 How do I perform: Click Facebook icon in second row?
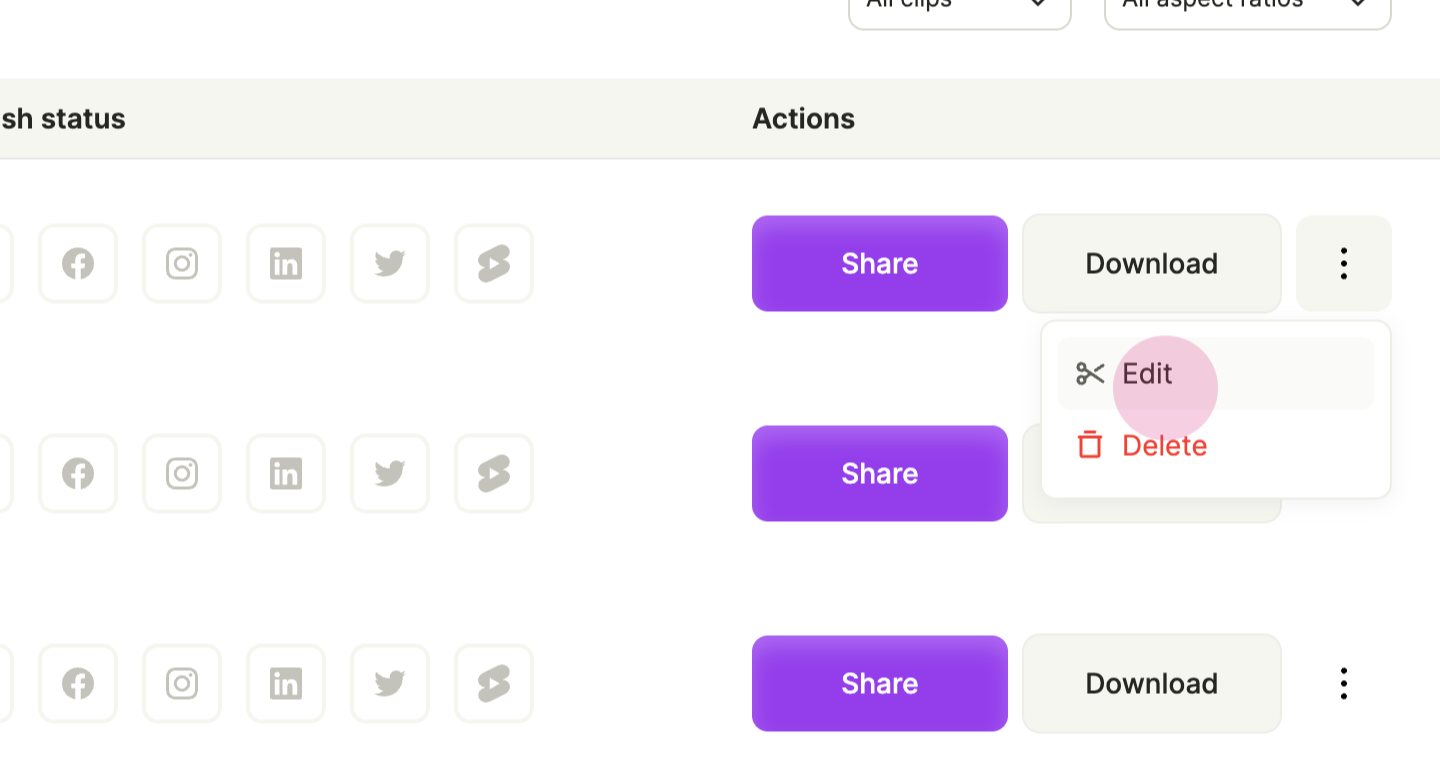(78, 474)
